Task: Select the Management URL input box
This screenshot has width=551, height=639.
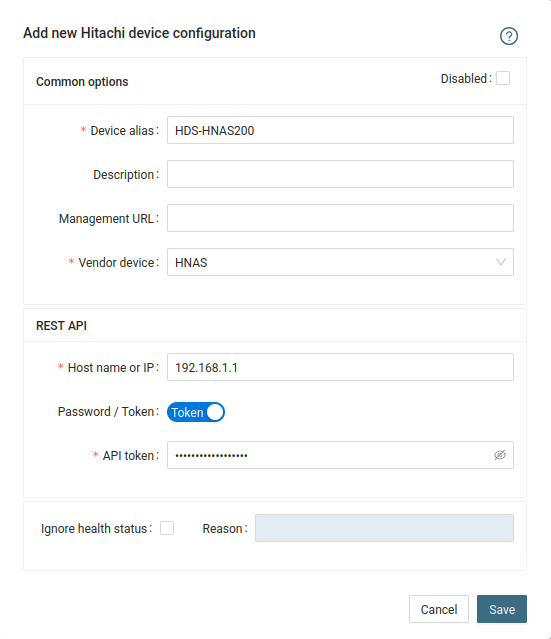Action: [x=340, y=218]
